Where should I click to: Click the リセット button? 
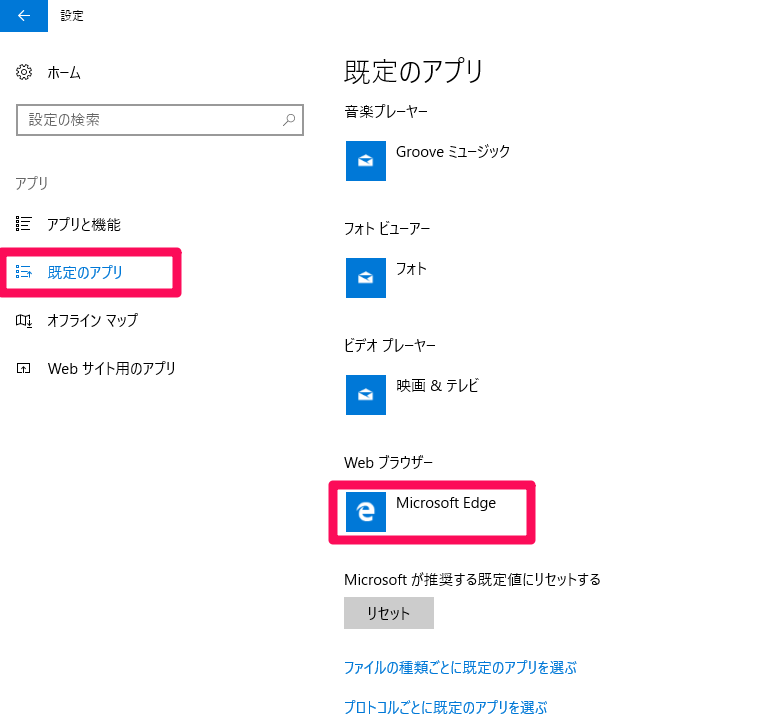point(389,613)
